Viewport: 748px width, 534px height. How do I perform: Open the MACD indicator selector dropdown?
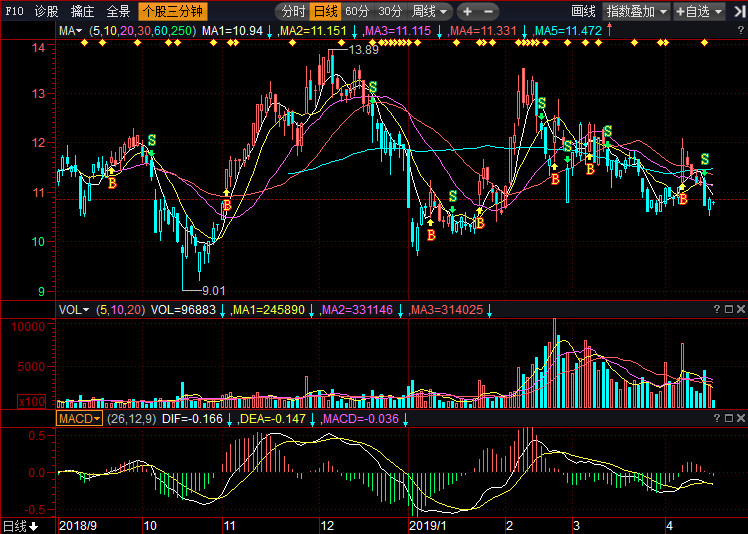click(79, 418)
